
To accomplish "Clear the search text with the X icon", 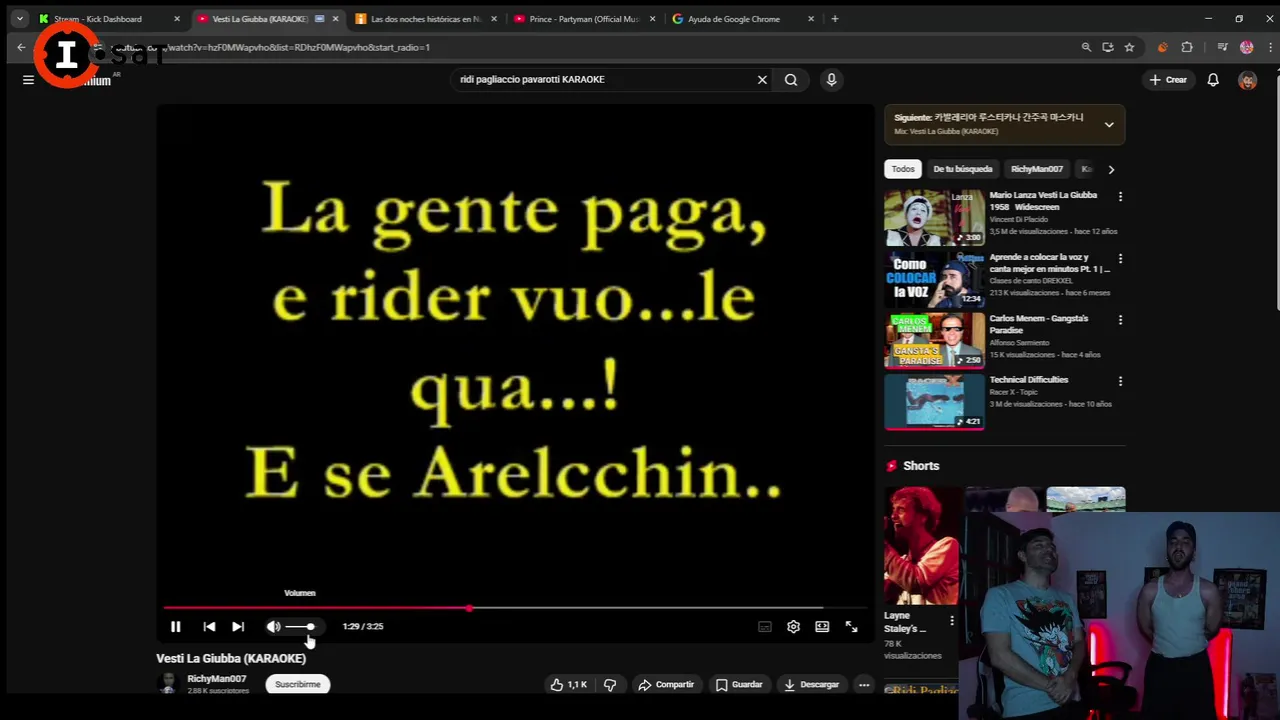I will click(762, 80).
